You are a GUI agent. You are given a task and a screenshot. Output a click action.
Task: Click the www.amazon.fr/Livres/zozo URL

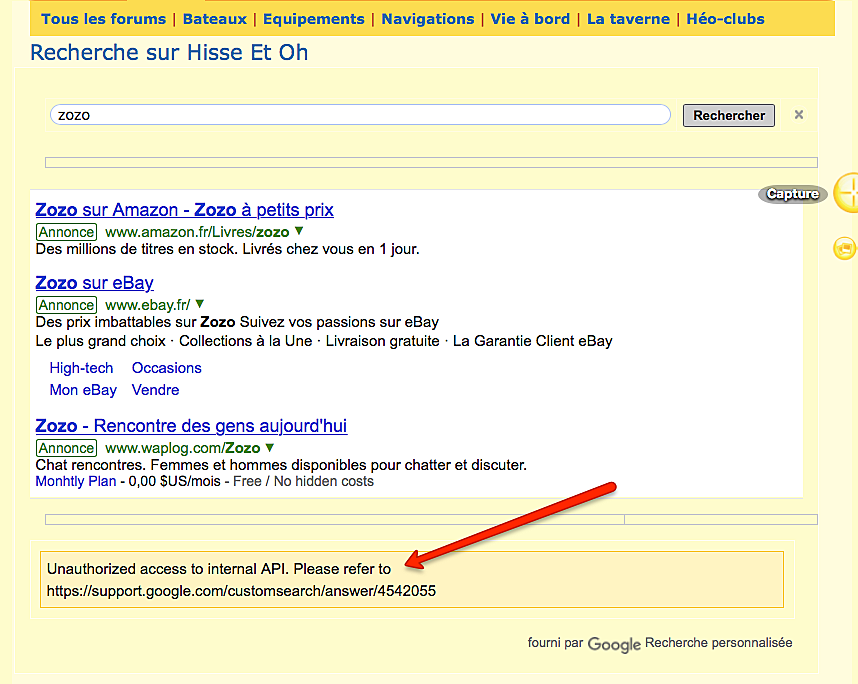tap(197, 232)
